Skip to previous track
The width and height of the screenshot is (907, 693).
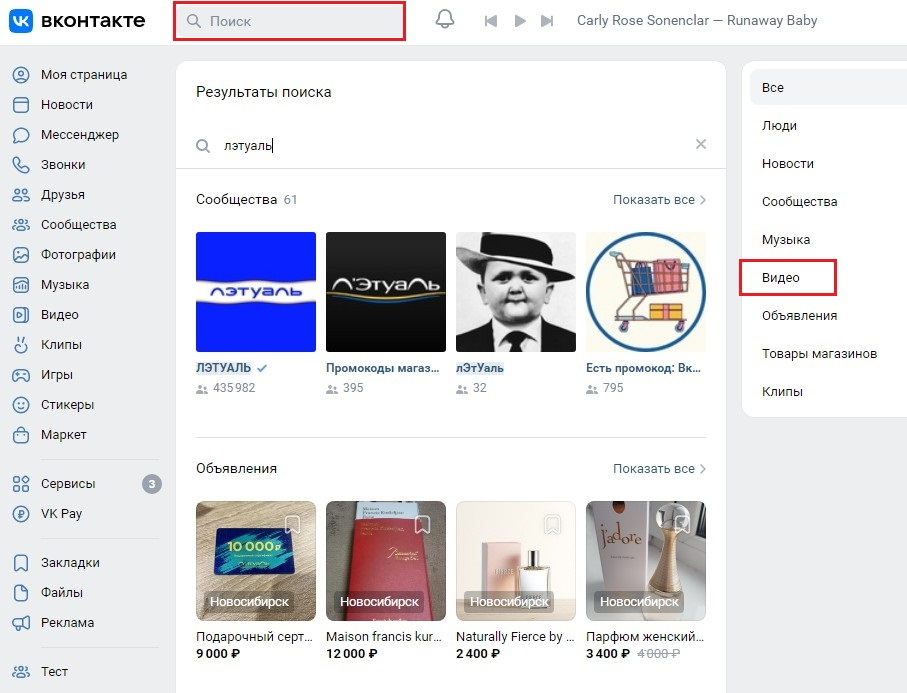(x=491, y=21)
